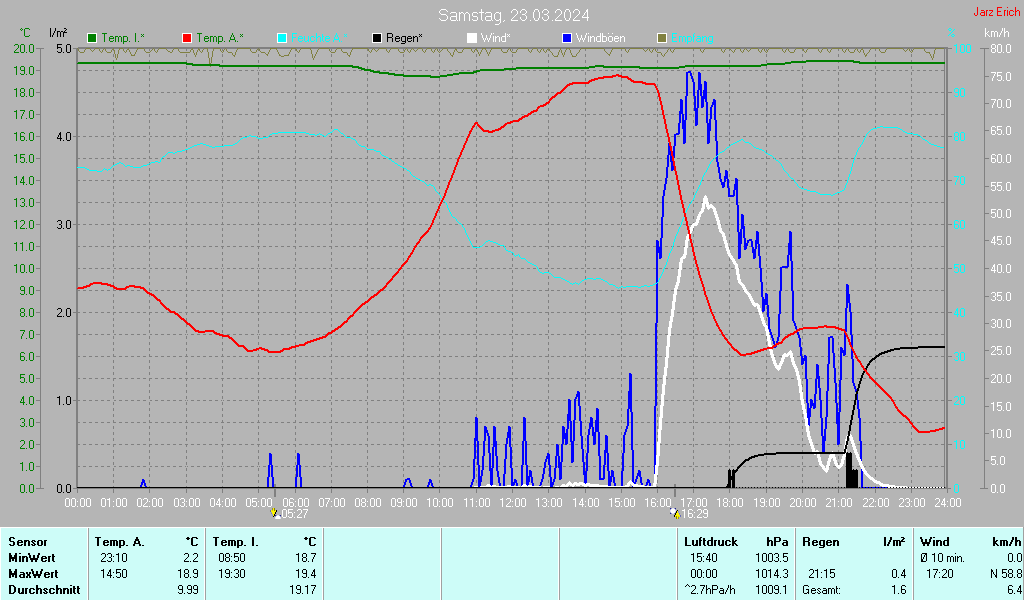Viewport: 1024px width, 600px height.
Task: Click the 06:00 time axis label
Action: (x=295, y=503)
